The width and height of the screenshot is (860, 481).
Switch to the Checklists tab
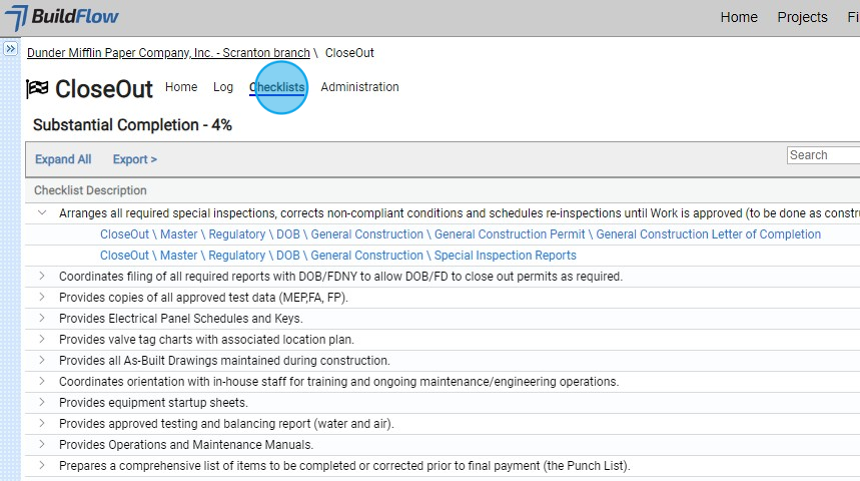tap(277, 87)
